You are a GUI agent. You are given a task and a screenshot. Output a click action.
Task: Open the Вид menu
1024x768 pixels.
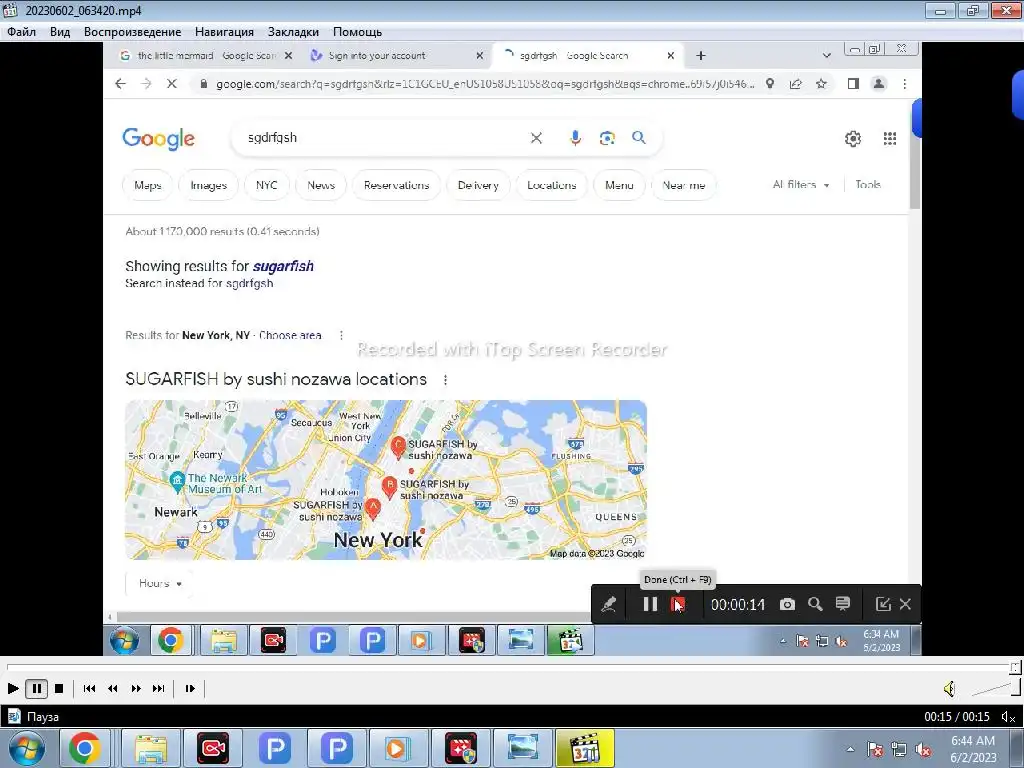[x=59, y=32]
